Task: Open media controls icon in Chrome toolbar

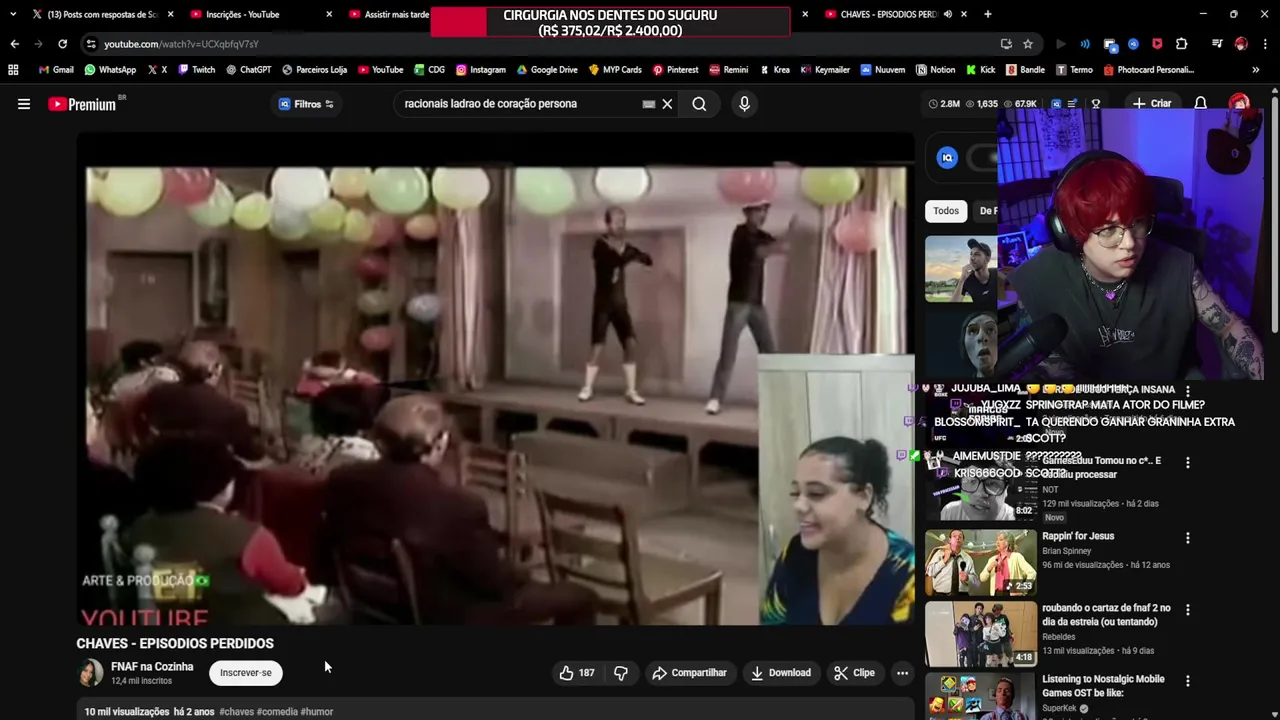Action: pyautogui.click(x=1217, y=44)
